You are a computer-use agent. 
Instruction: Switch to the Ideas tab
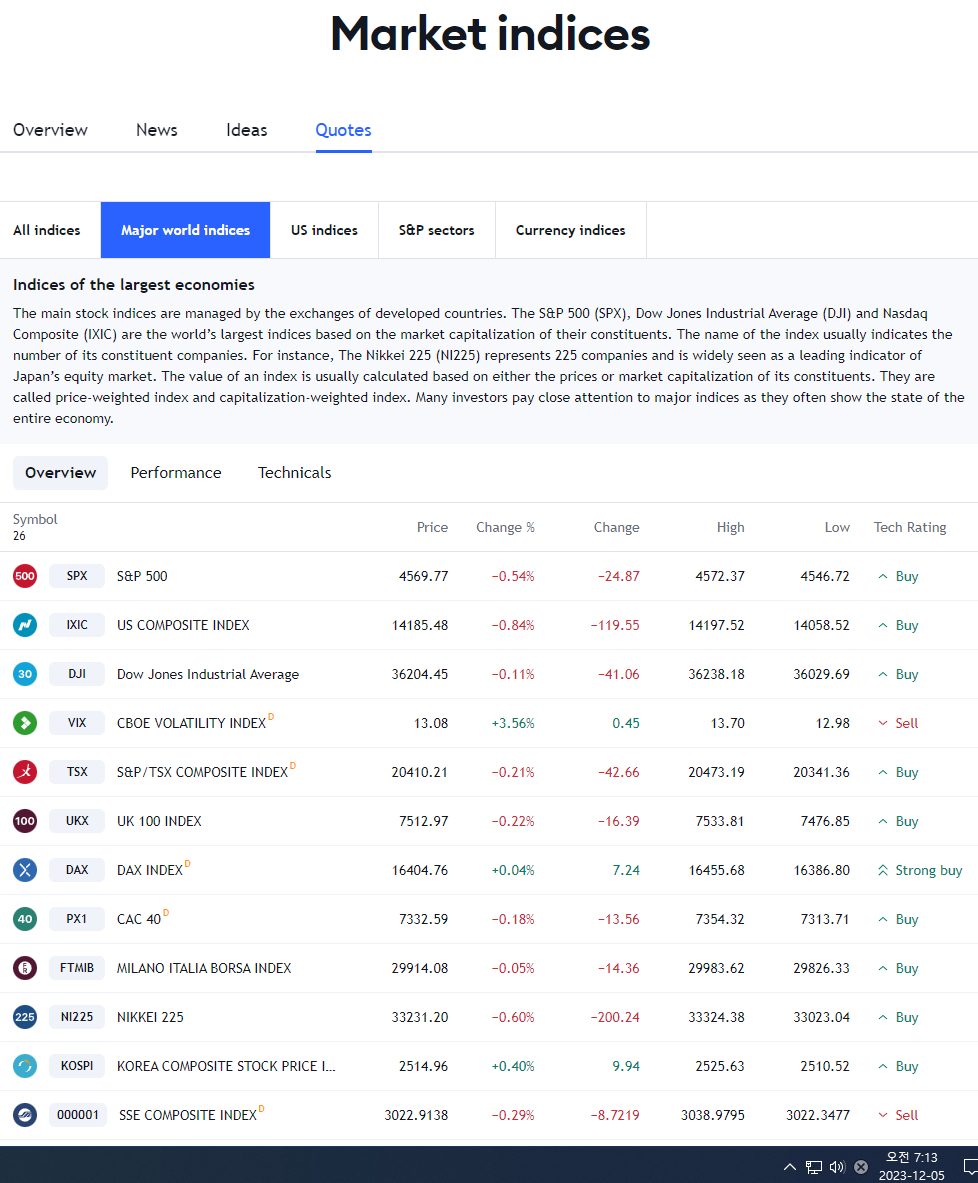(247, 130)
